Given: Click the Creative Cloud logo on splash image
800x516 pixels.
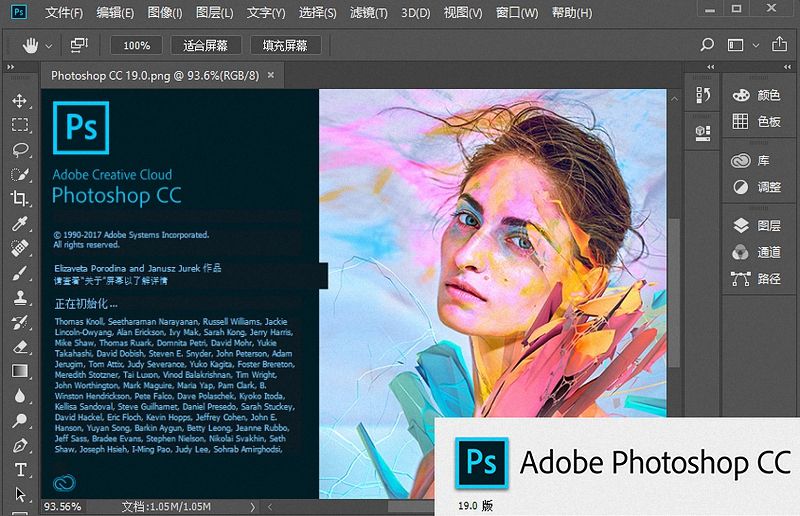Looking at the screenshot, I should [x=64, y=482].
